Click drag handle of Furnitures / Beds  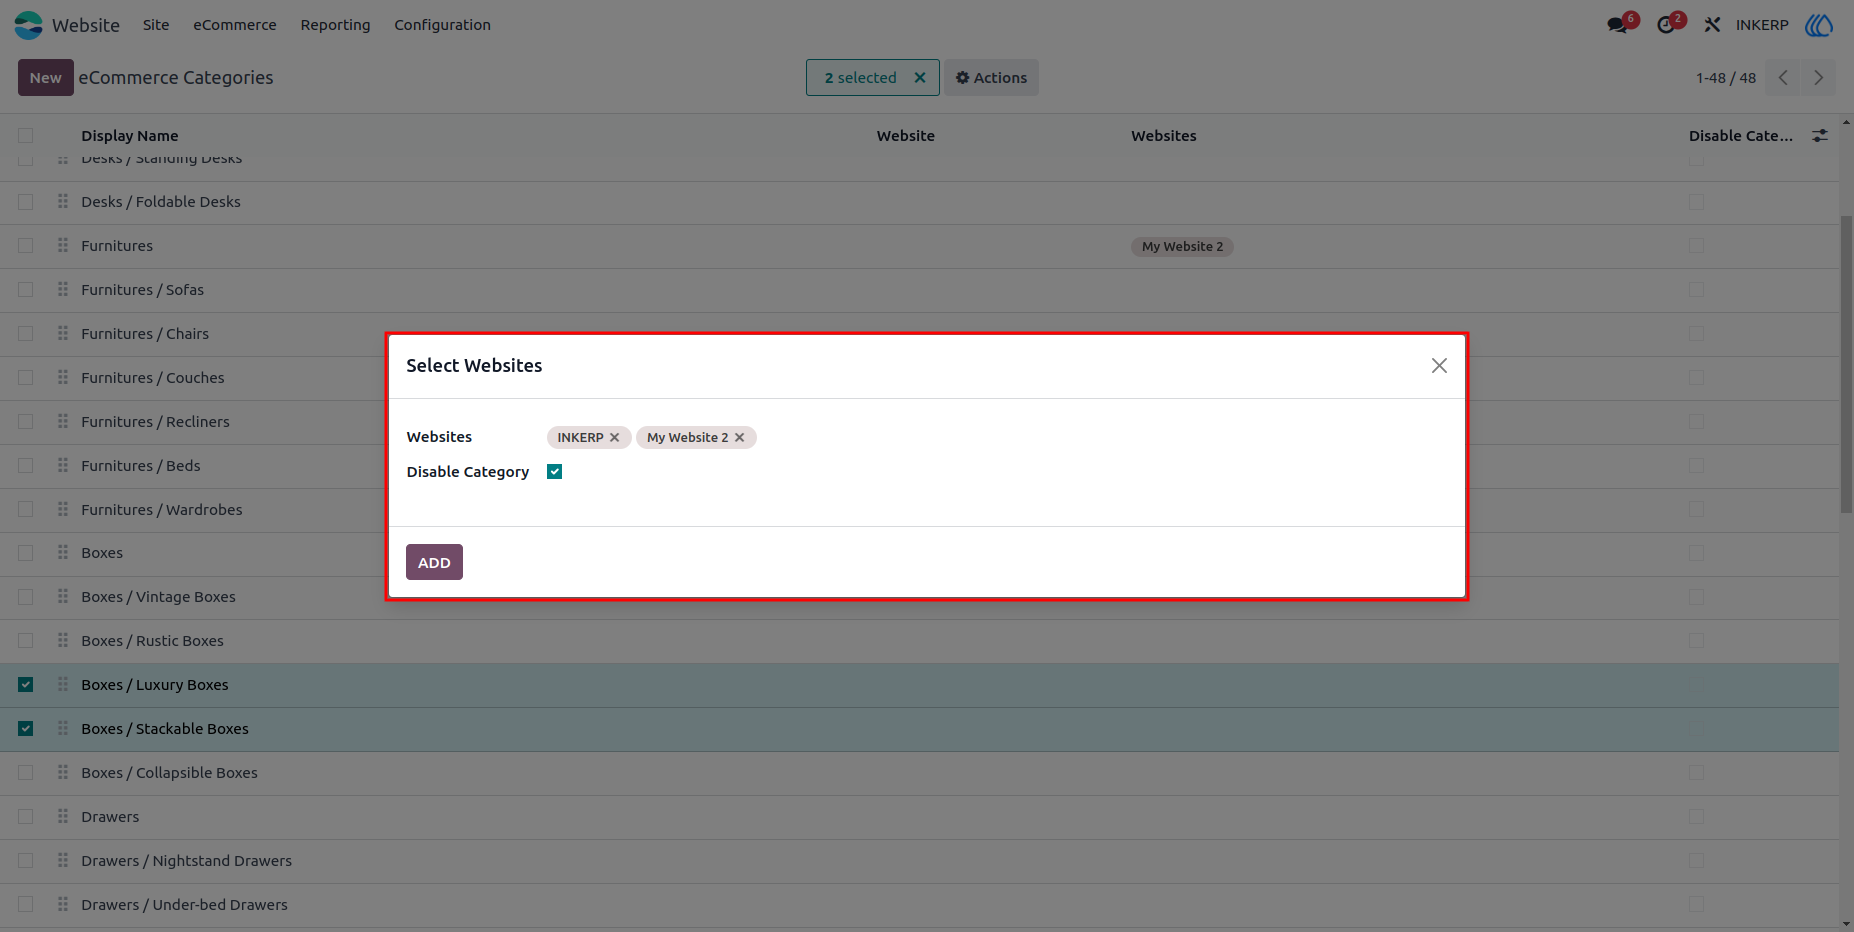tap(63, 465)
